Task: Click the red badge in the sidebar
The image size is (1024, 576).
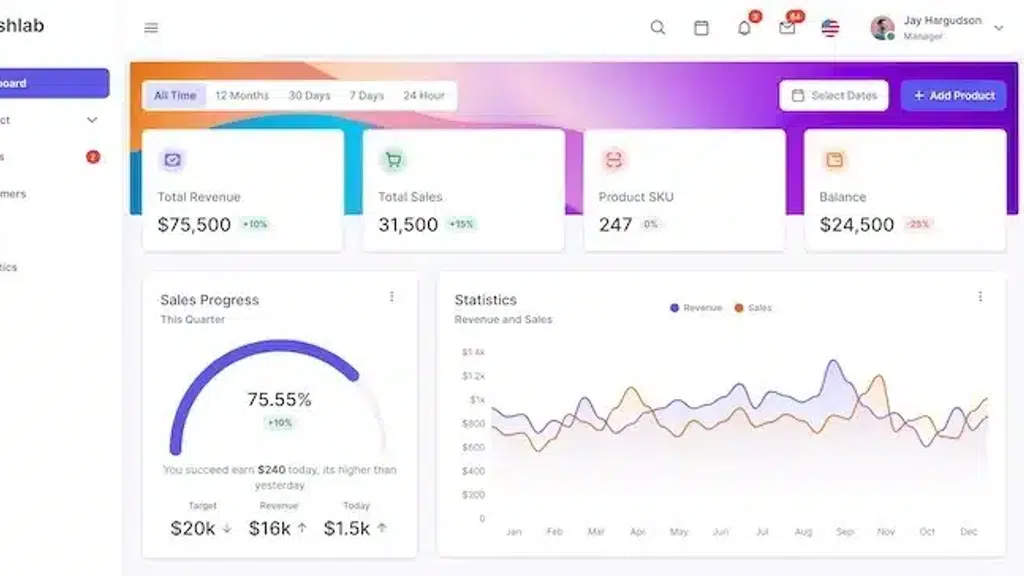Action: [93, 157]
